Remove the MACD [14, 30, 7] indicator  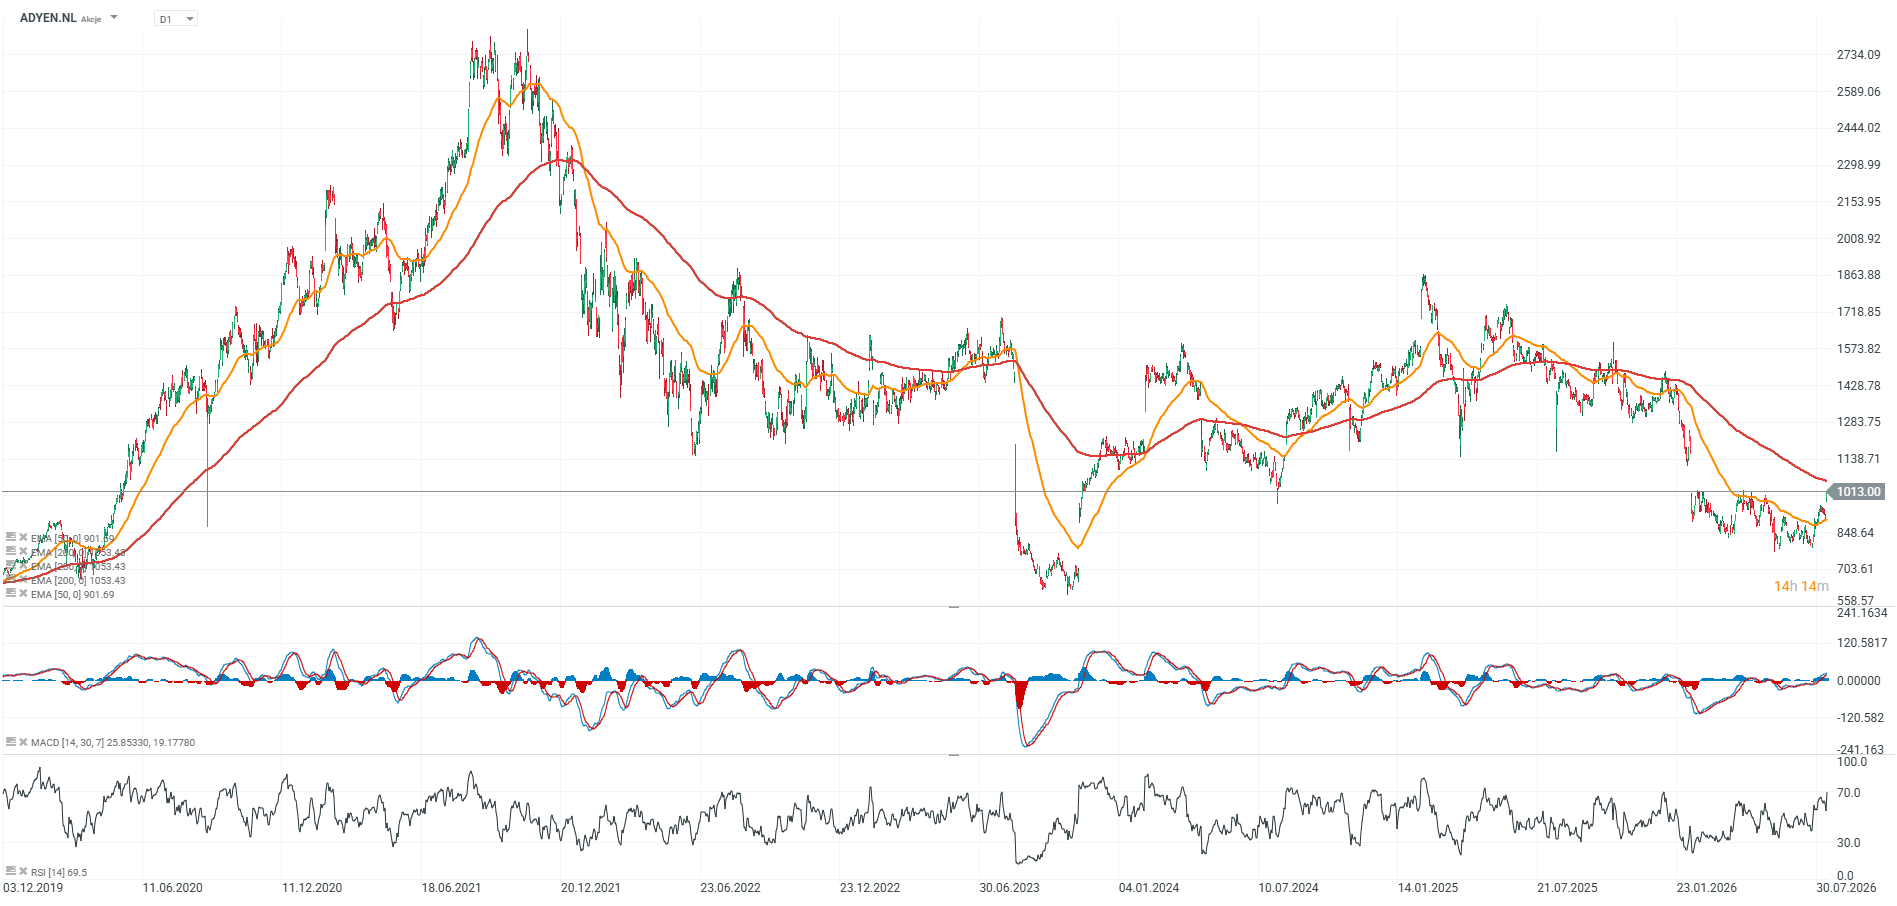pyautogui.click(x=23, y=742)
